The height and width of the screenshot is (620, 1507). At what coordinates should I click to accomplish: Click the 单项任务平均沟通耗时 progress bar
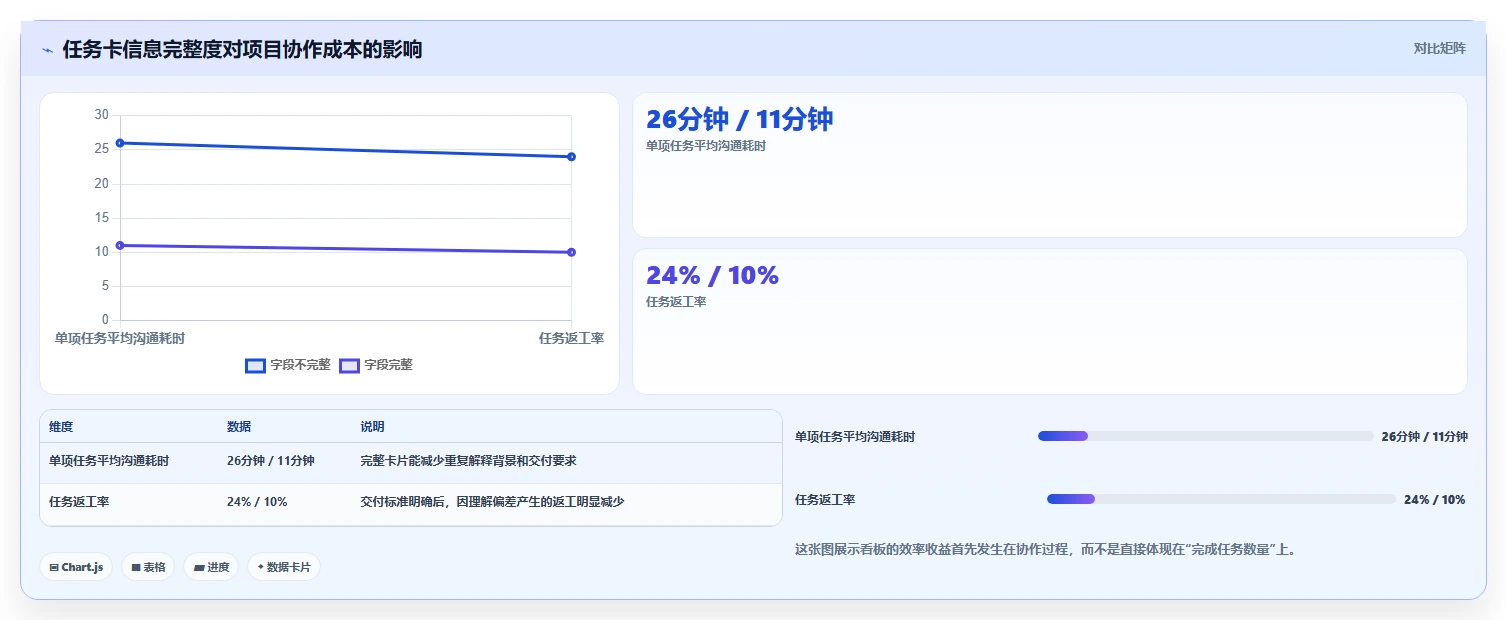(x=1205, y=436)
